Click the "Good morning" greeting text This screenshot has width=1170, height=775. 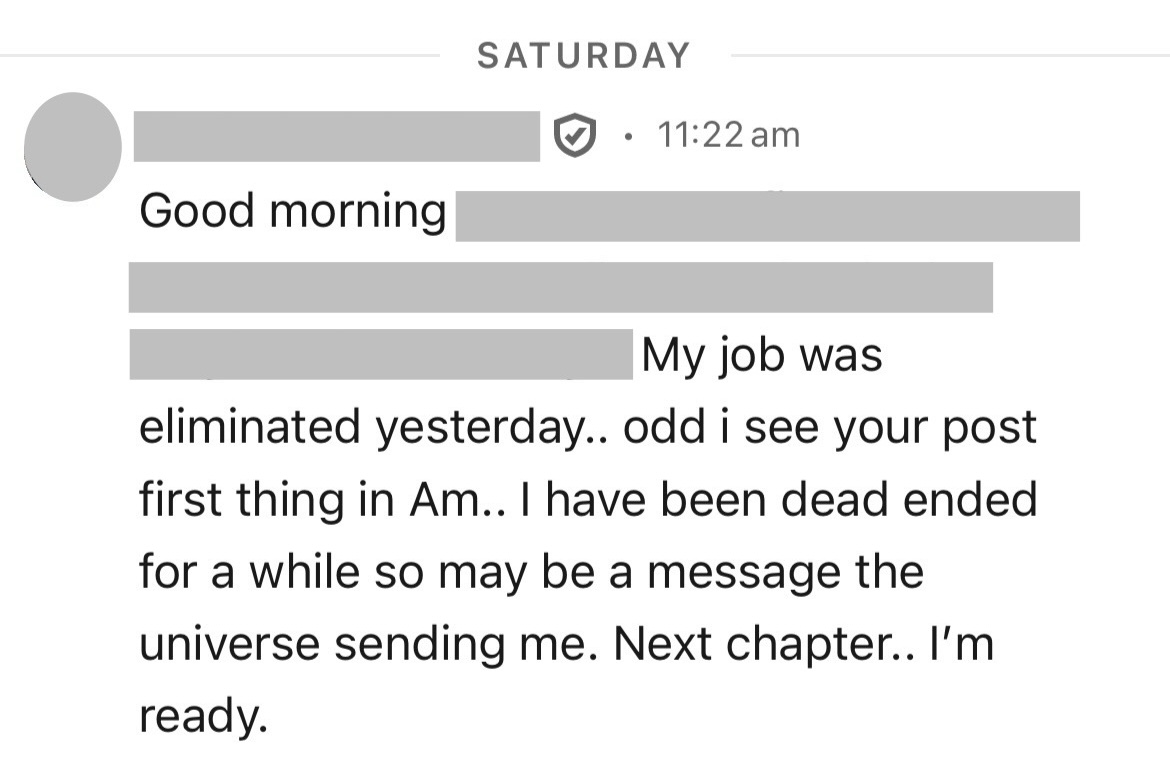[x=293, y=212]
